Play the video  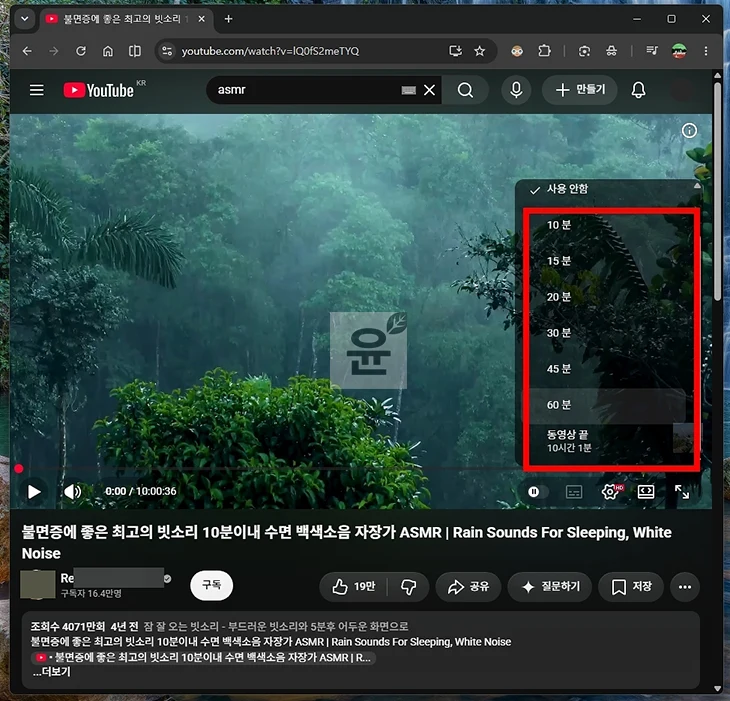click(34, 492)
